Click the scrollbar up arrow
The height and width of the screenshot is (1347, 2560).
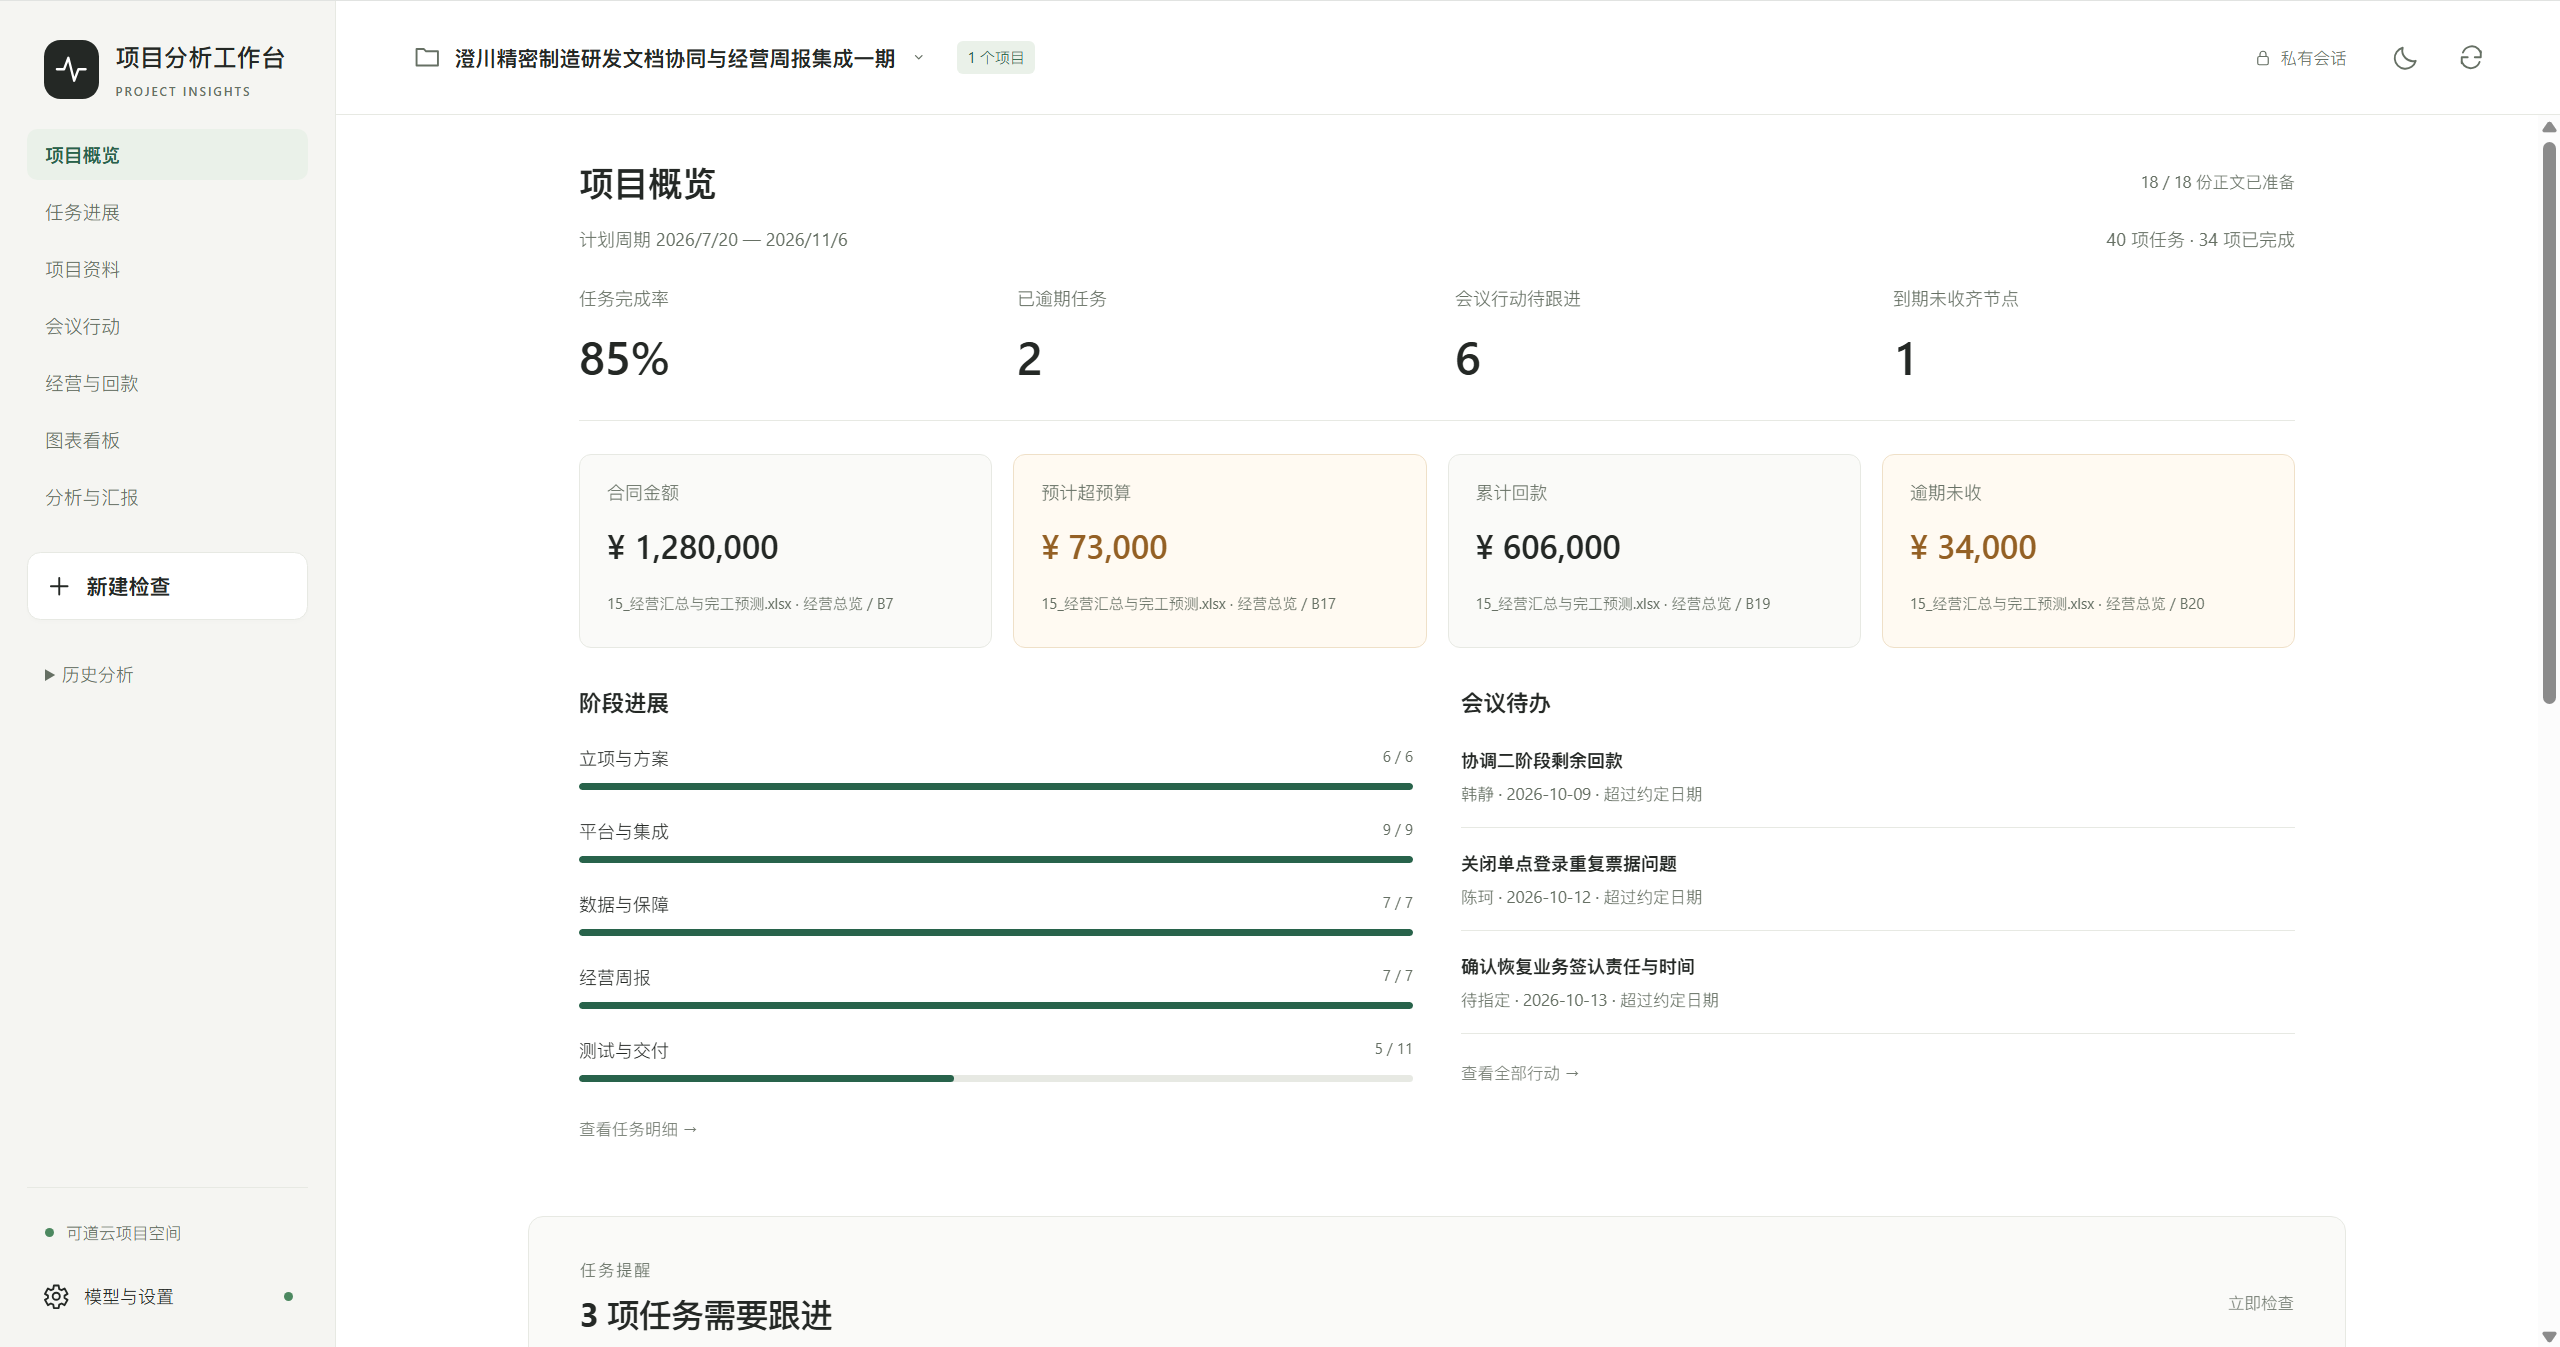click(2549, 127)
